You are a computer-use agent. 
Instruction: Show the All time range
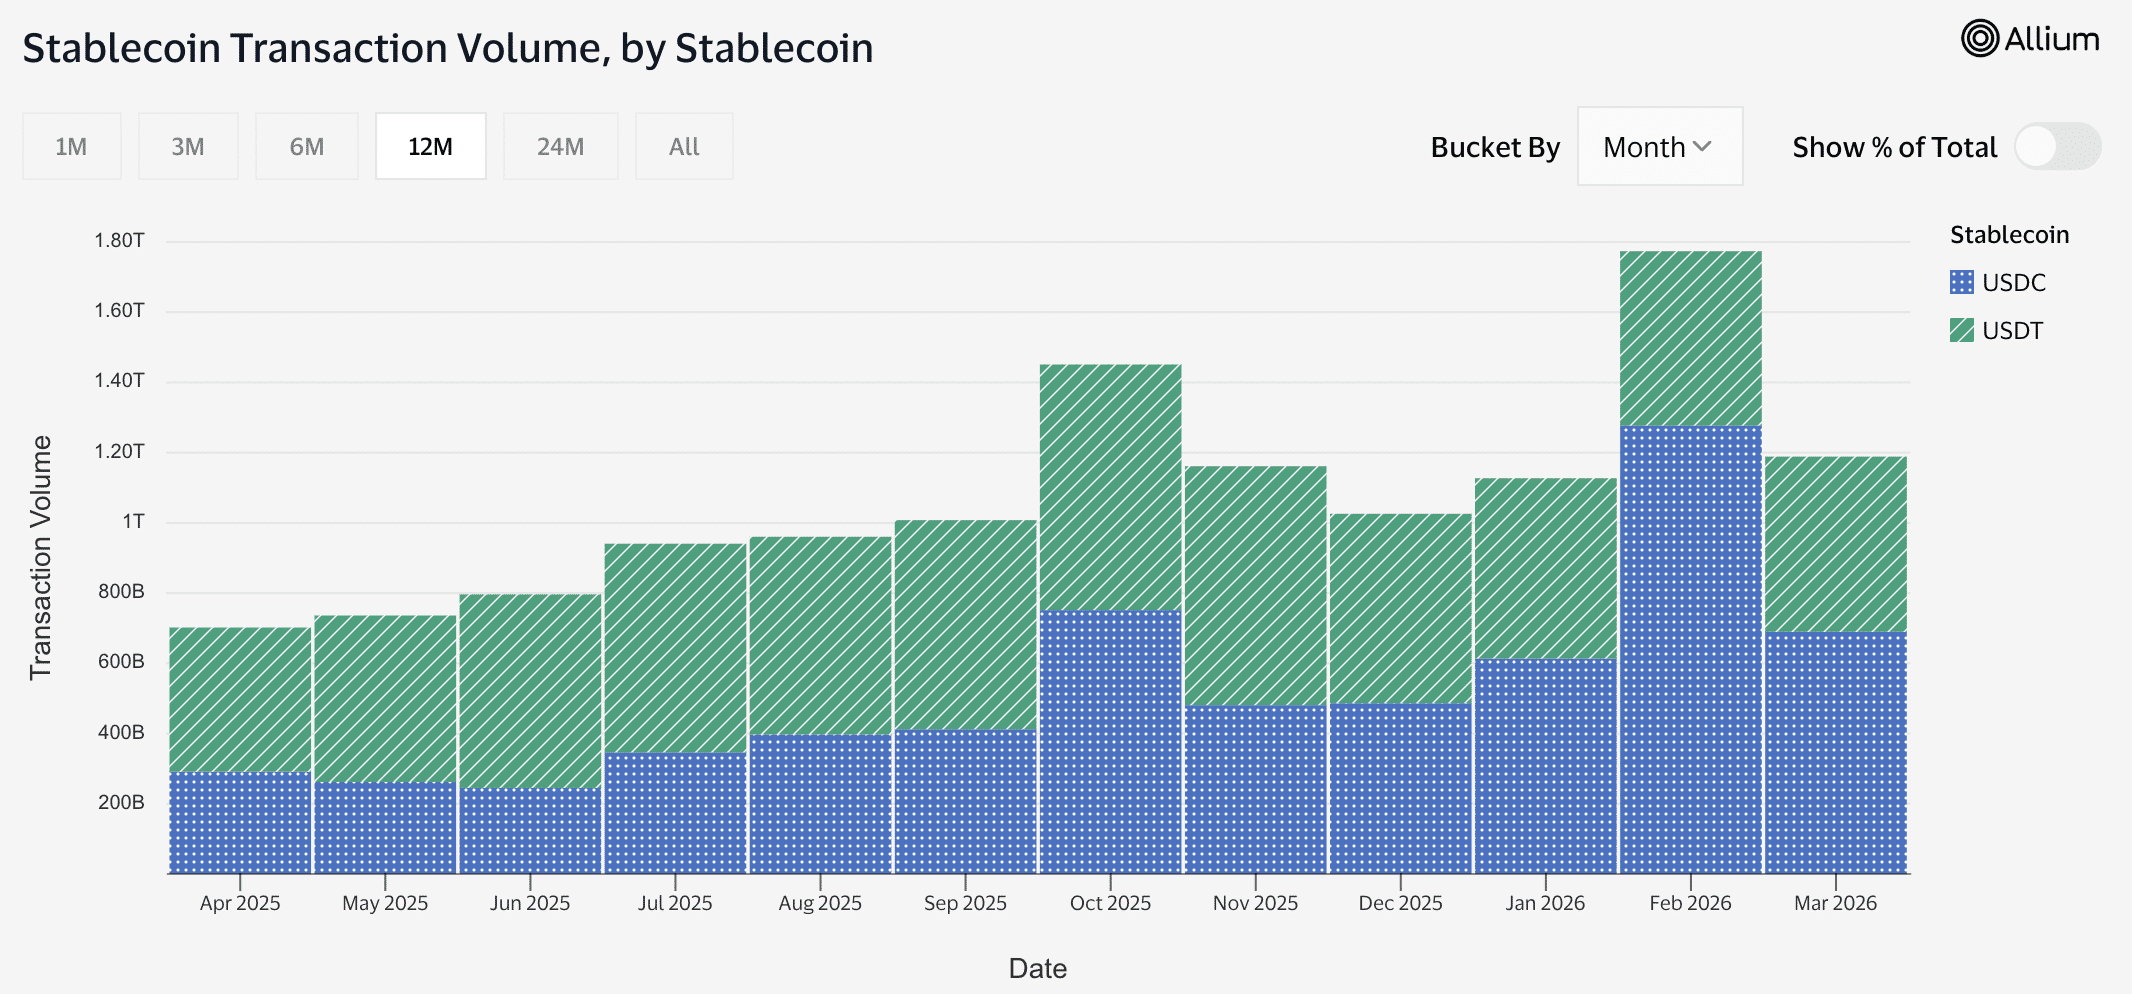click(684, 147)
